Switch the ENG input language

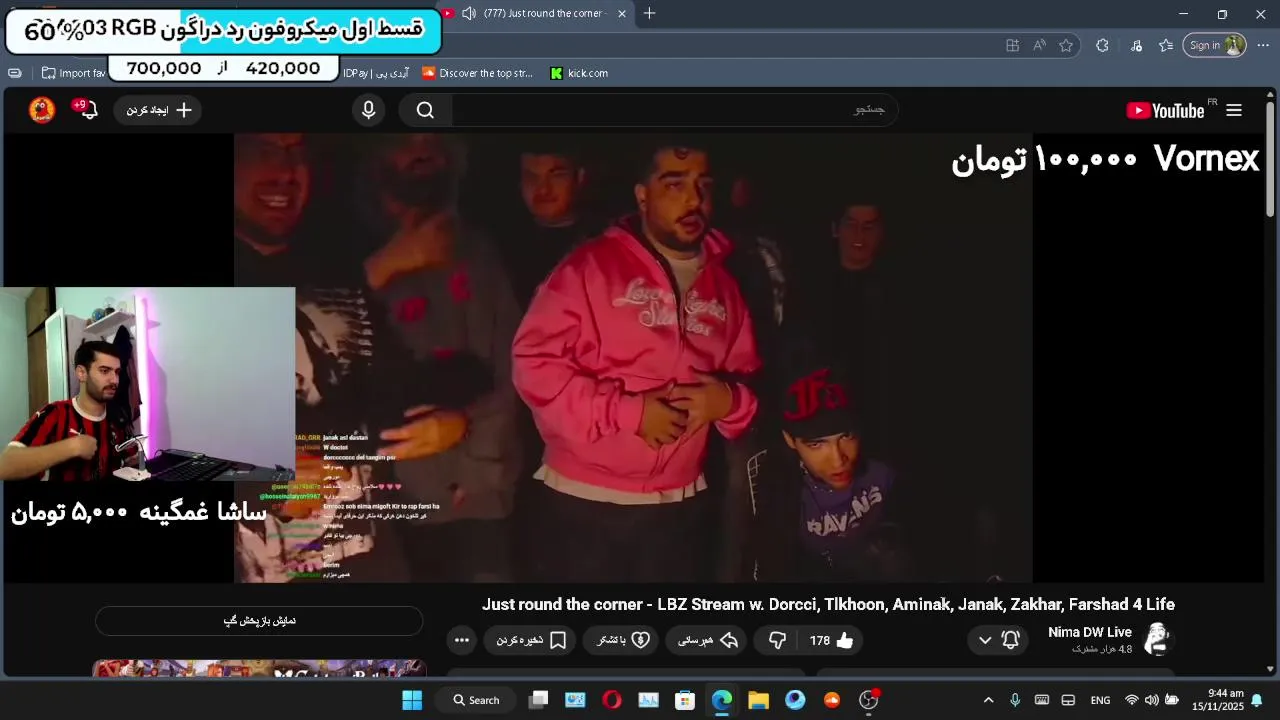click(x=1100, y=700)
